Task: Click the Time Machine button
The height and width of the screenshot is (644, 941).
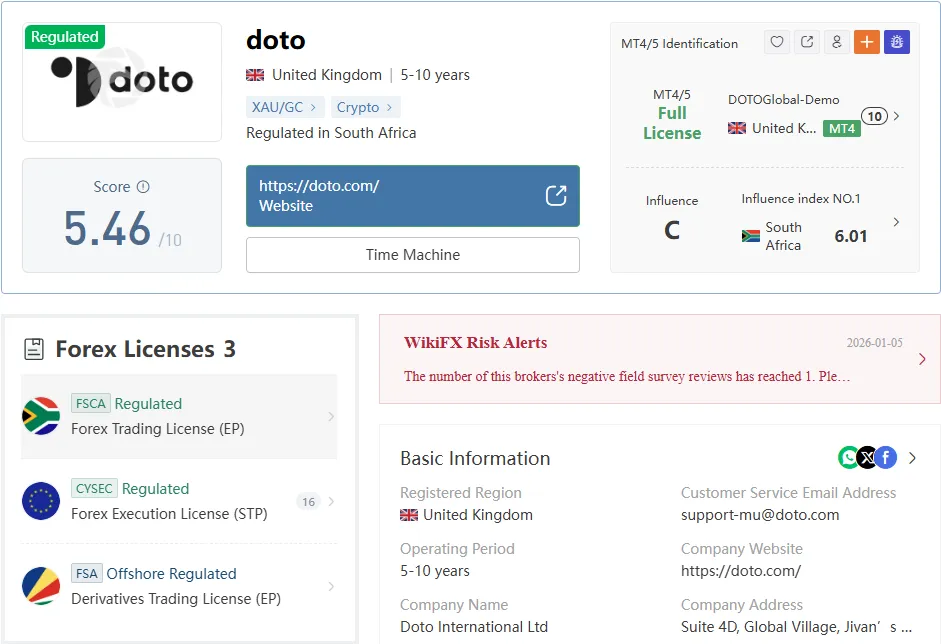Action: pyautogui.click(x=413, y=255)
